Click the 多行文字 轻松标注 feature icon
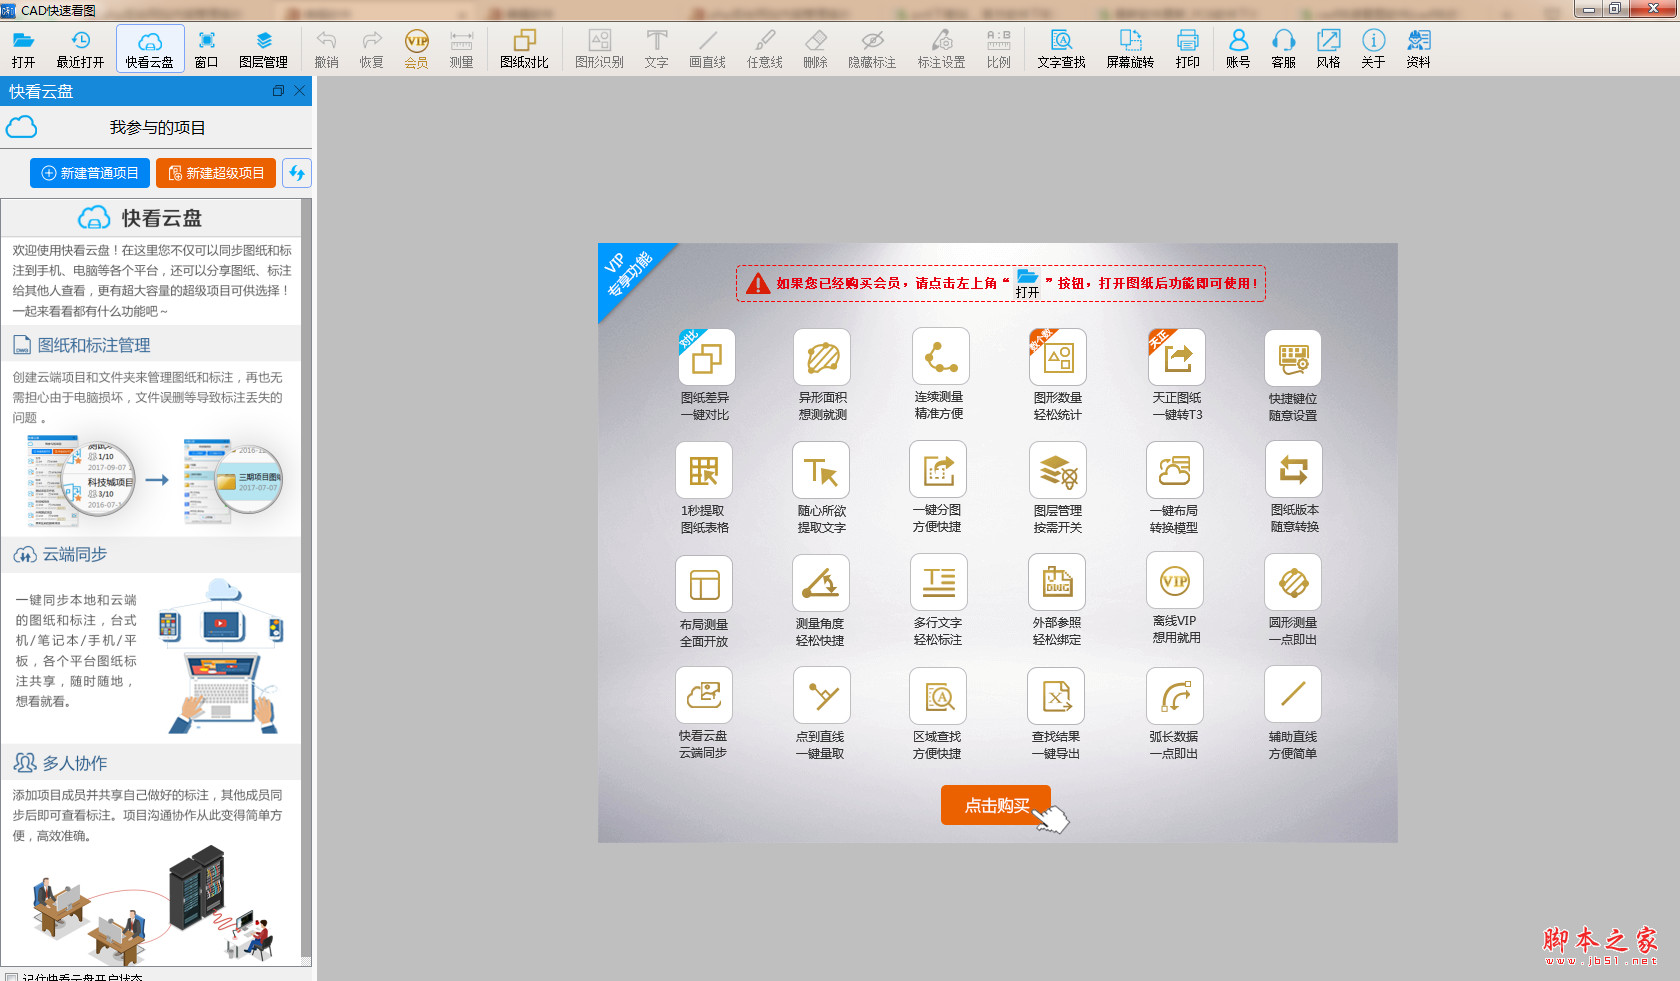This screenshot has height=981, width=1680. tap(939, 582)
